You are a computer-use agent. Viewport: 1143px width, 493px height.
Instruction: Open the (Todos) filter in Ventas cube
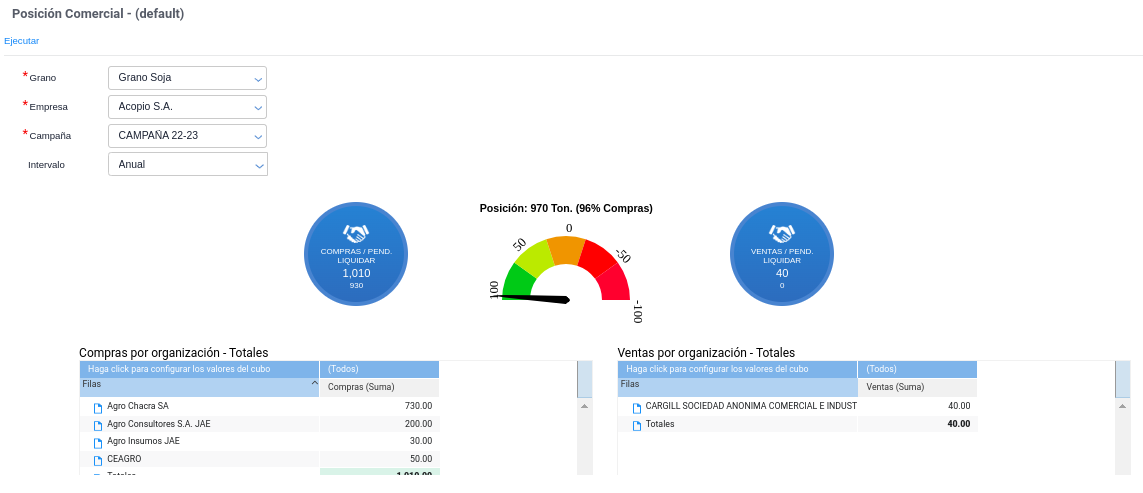(x=918, y=369)
